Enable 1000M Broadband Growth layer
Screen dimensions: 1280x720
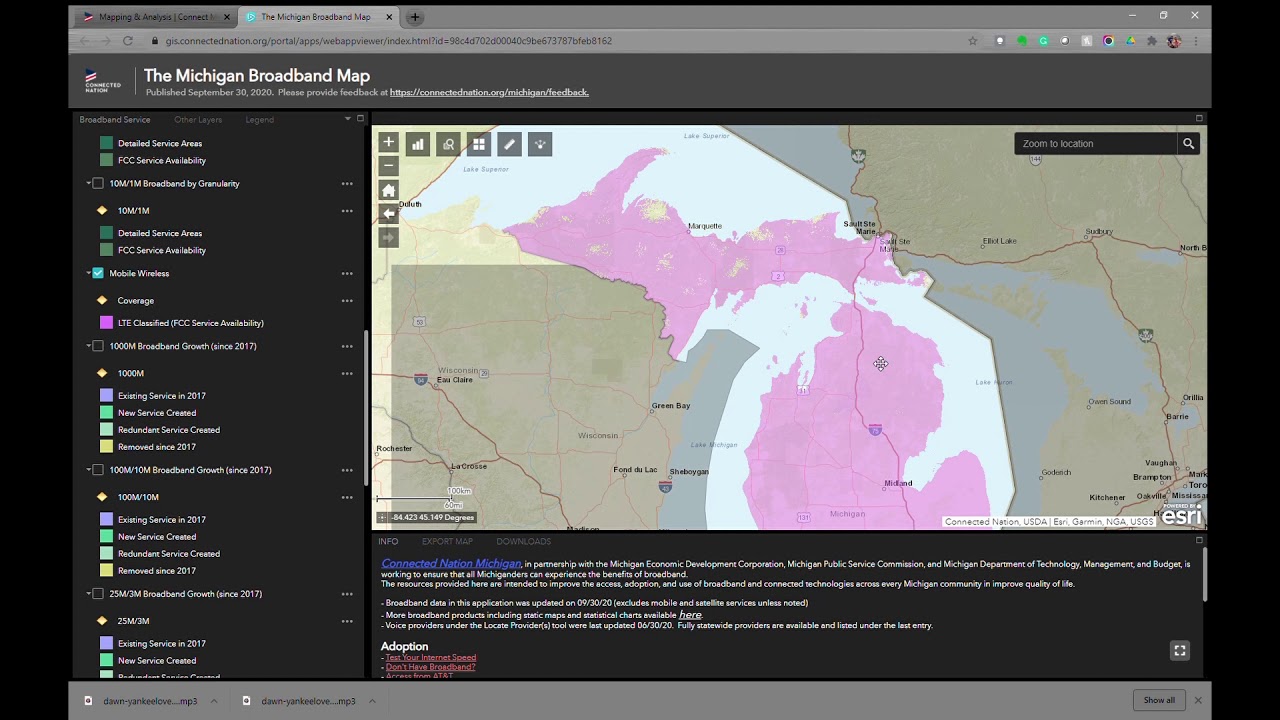pyautogui.click(x=98, y=346)
